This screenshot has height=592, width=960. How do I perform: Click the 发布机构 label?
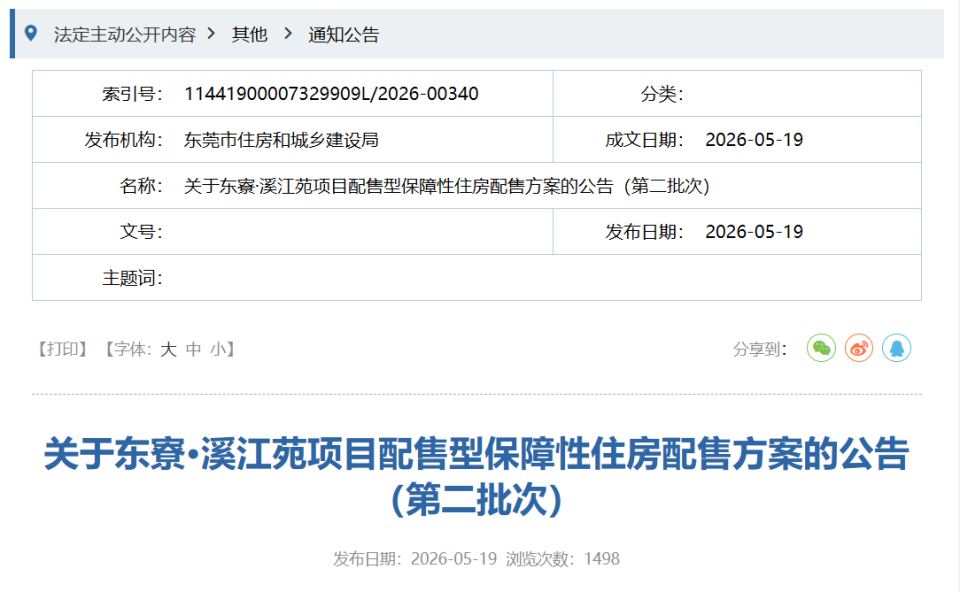124,140
